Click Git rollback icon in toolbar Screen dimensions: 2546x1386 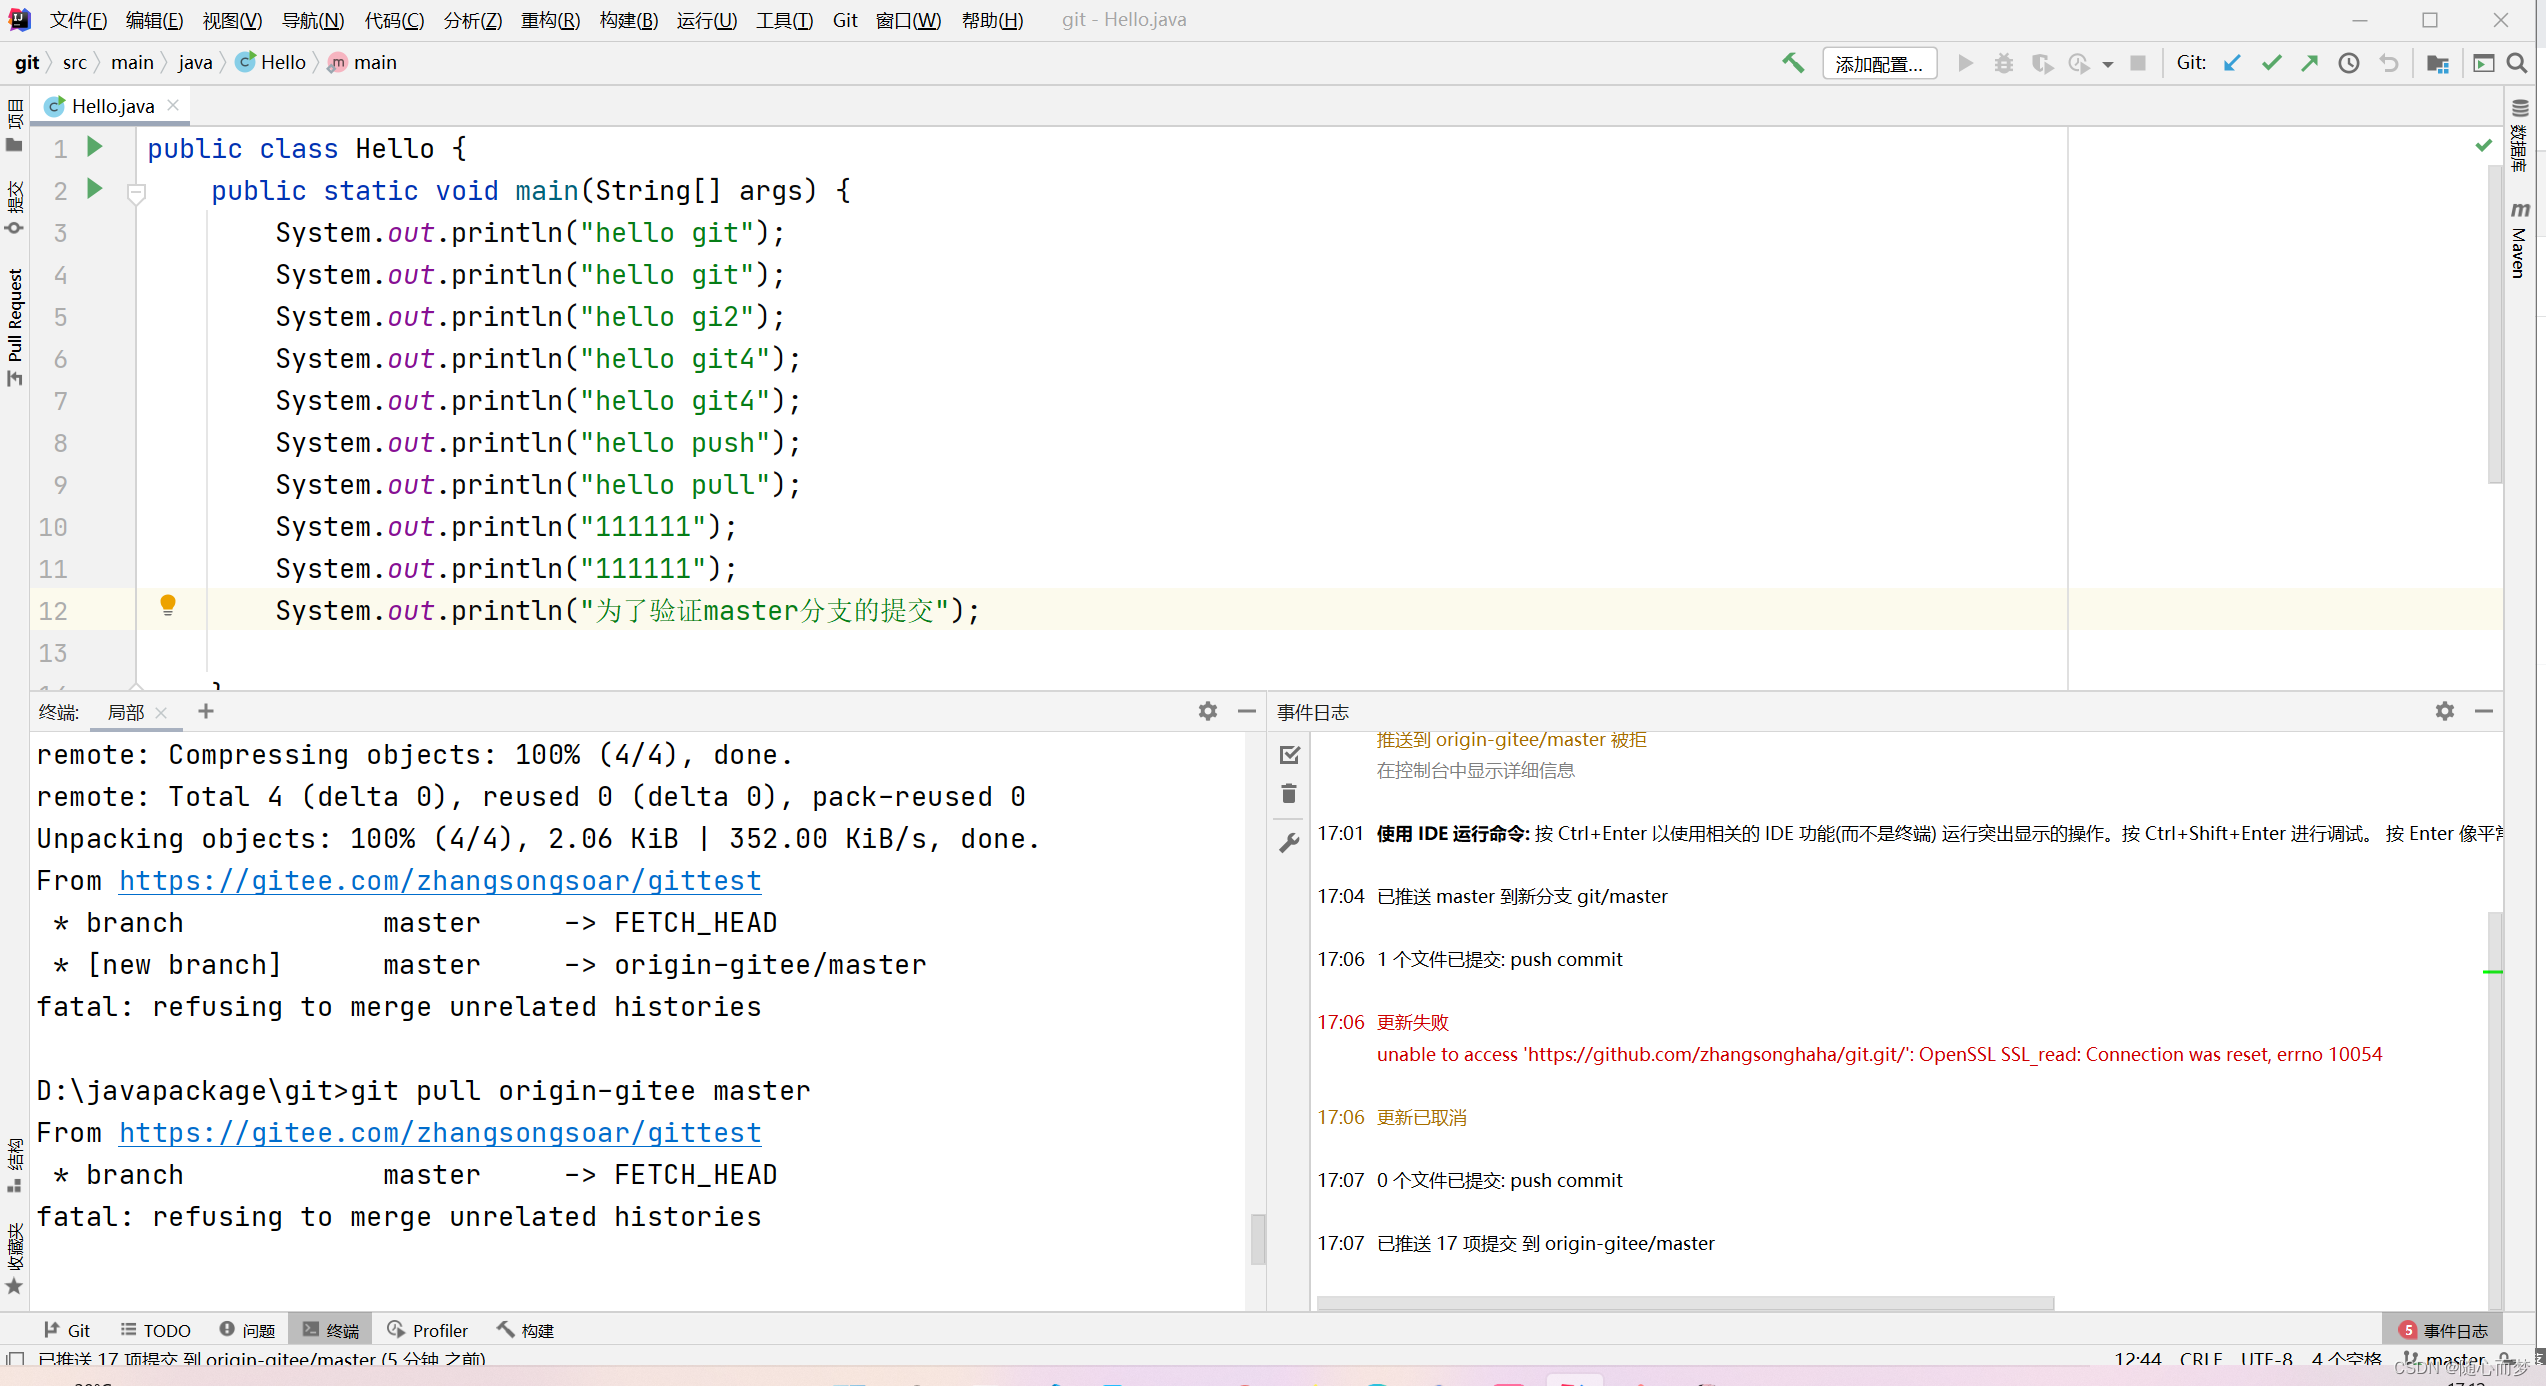2389,63
